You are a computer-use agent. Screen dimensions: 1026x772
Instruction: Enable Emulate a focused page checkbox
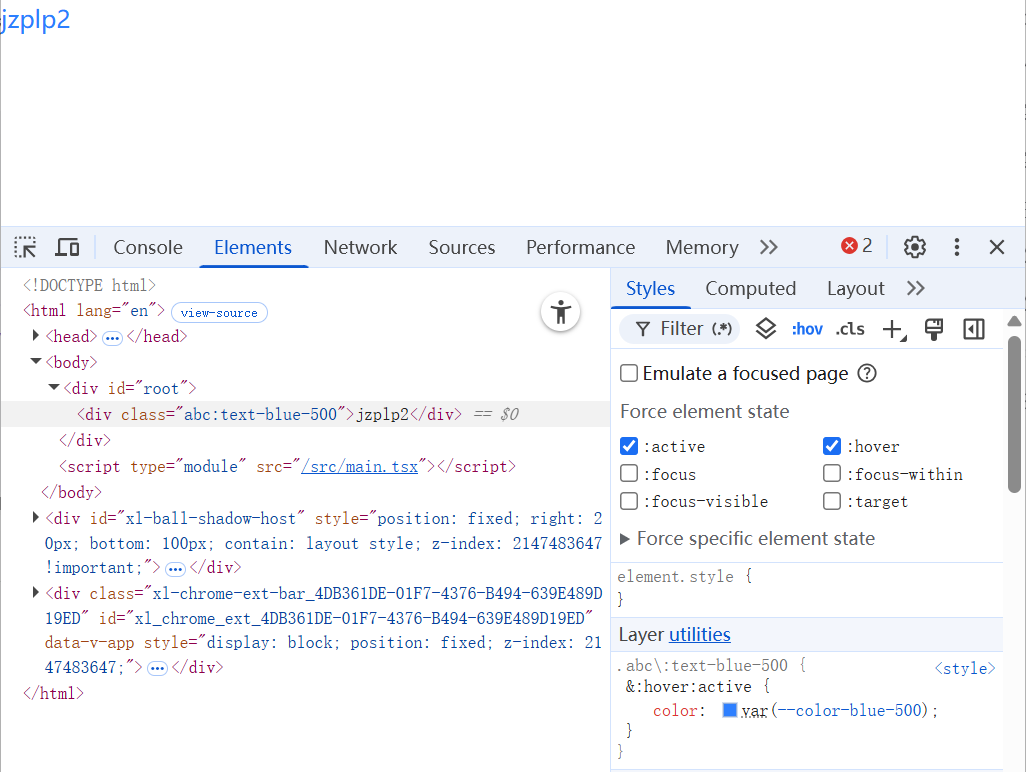[x=629, y=374]
